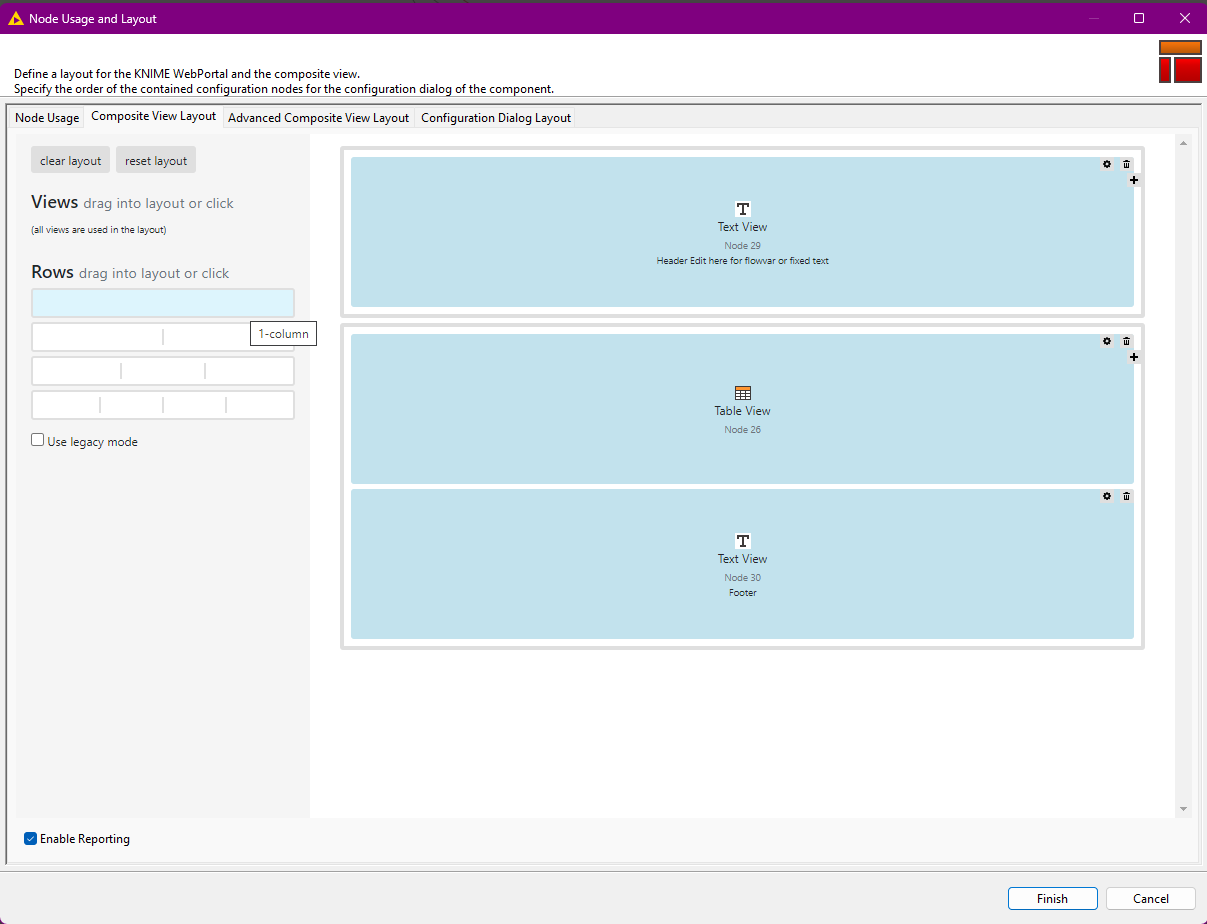The width and height of the screenshot is (1207, 924).
Task: Add a 1-column row template
Action: (x=163, y=303)
